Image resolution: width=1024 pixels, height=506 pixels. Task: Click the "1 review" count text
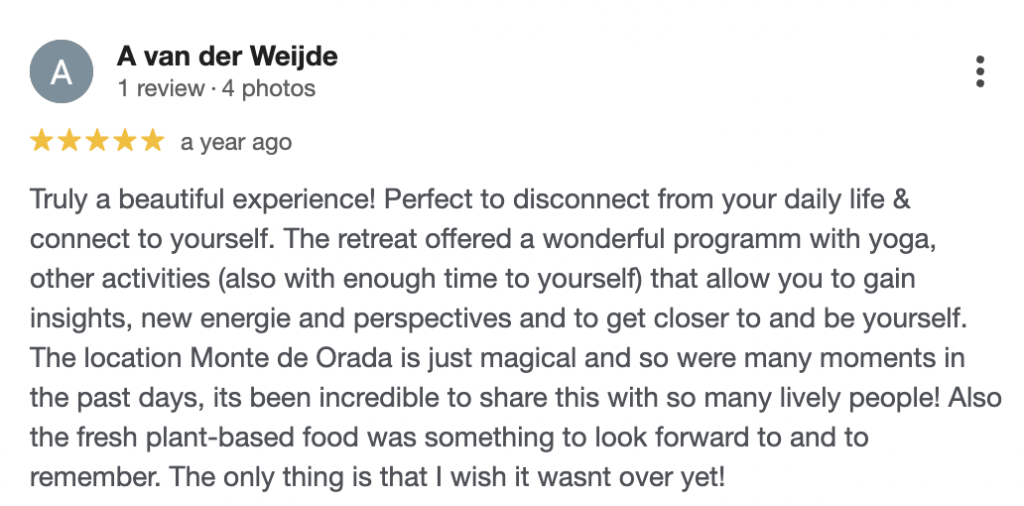click(160, 88)
